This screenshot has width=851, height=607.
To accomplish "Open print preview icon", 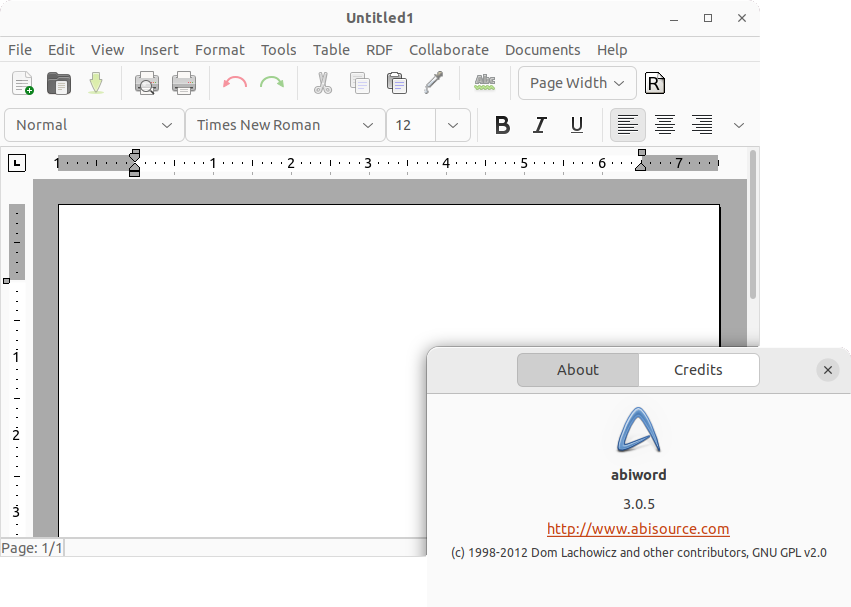I will (x=147, y=83).
